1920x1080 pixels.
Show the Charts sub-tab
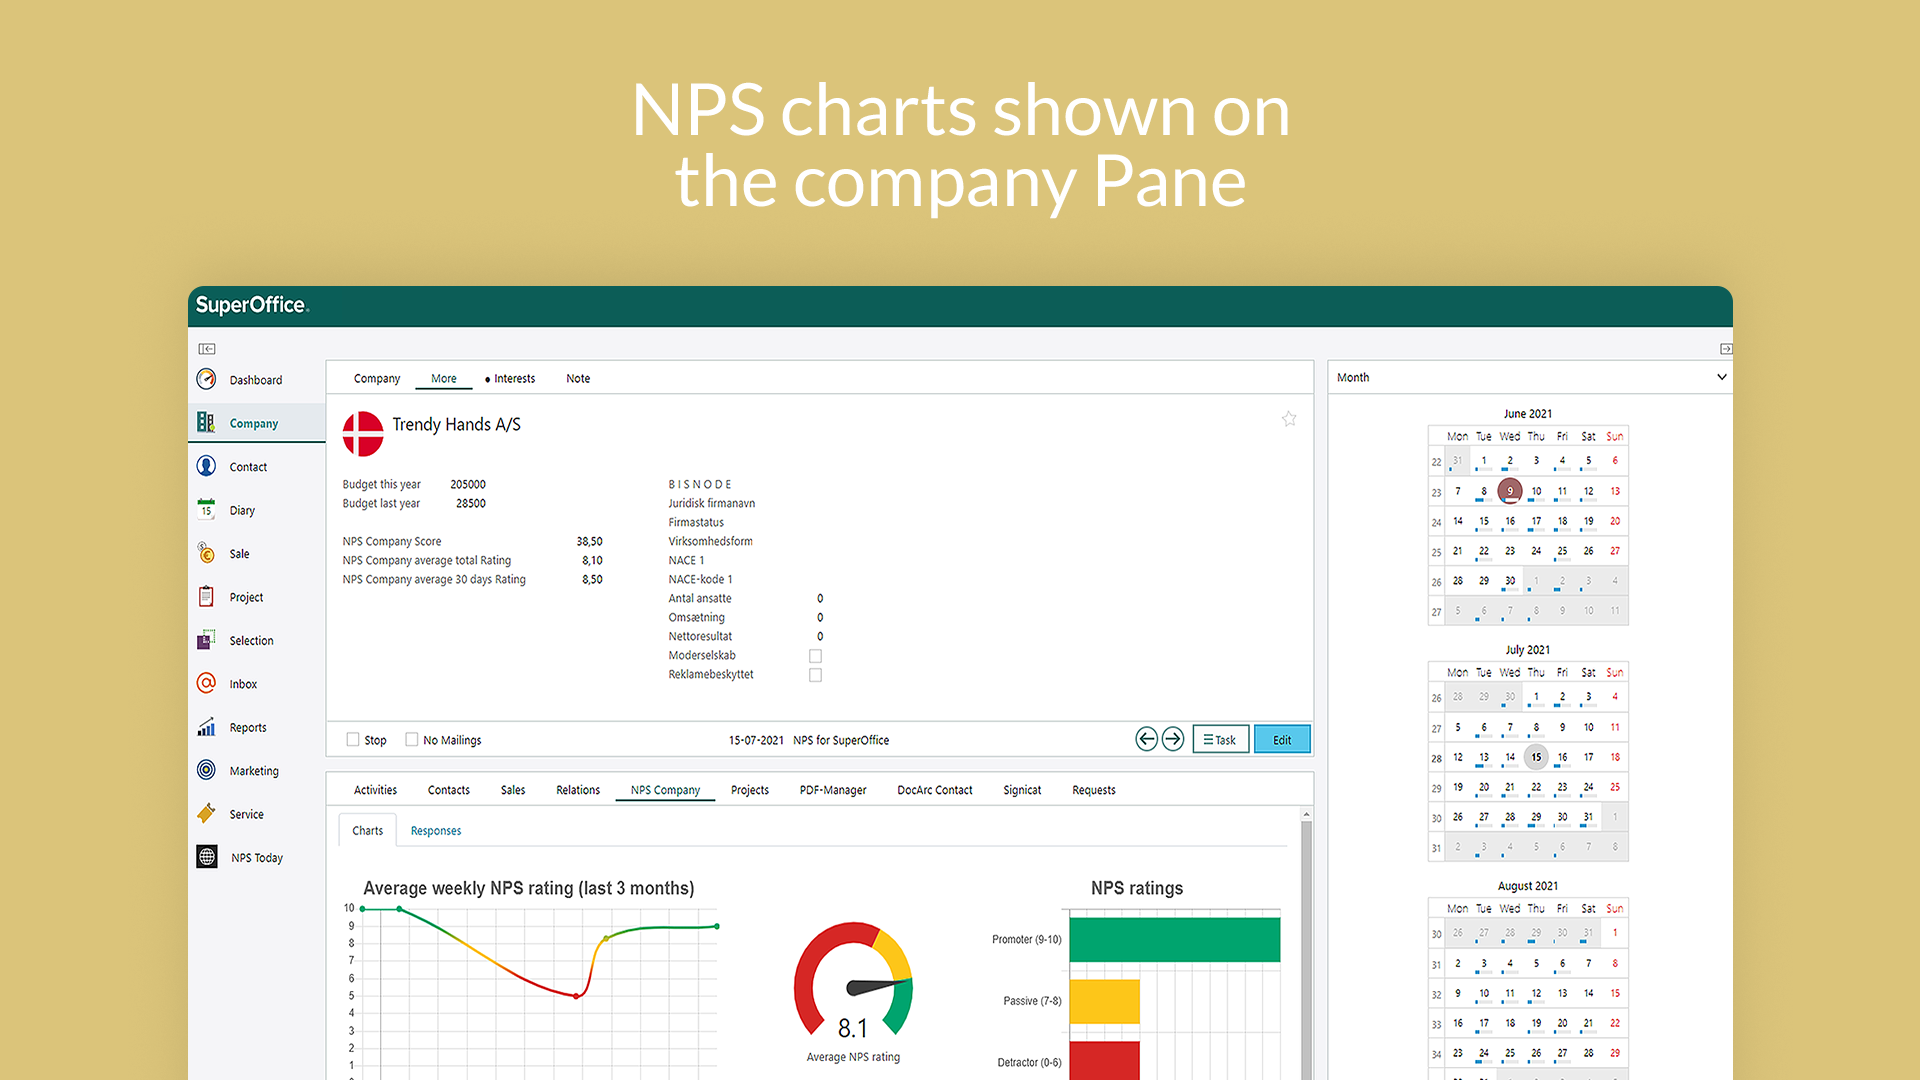coord(367,830)
